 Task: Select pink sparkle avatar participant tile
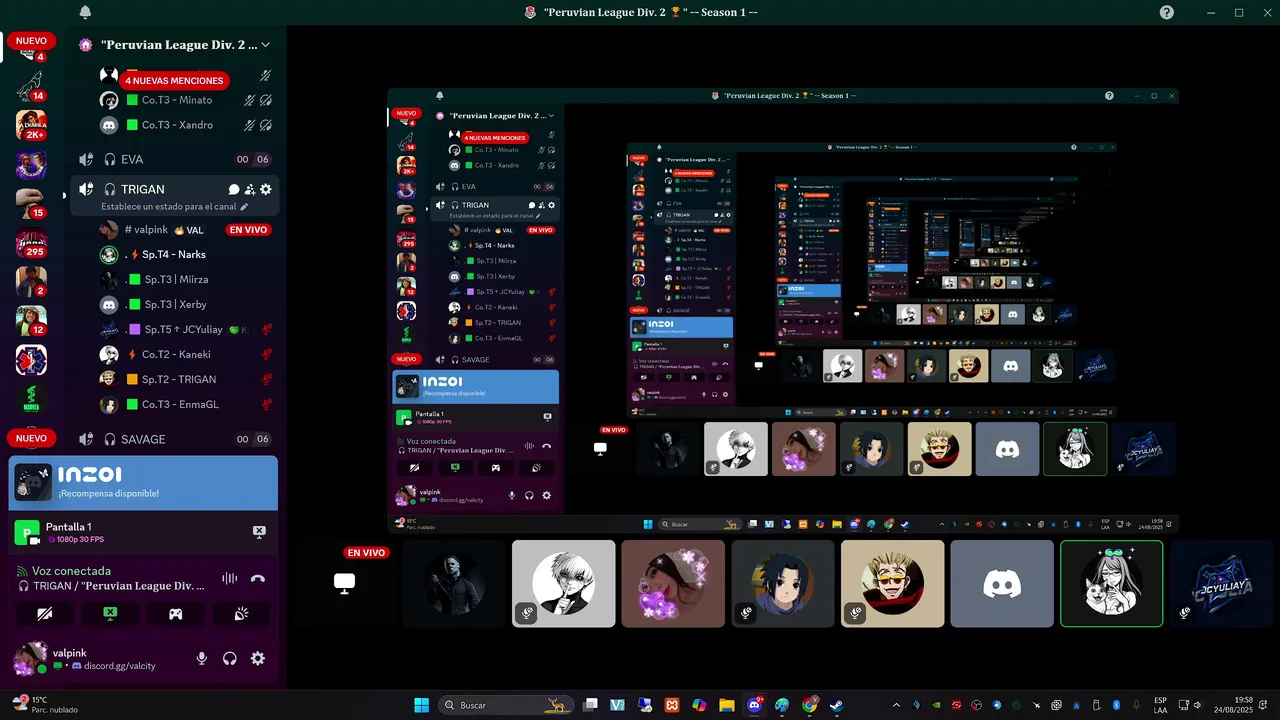pyautogui.click(x=673, y=584)
